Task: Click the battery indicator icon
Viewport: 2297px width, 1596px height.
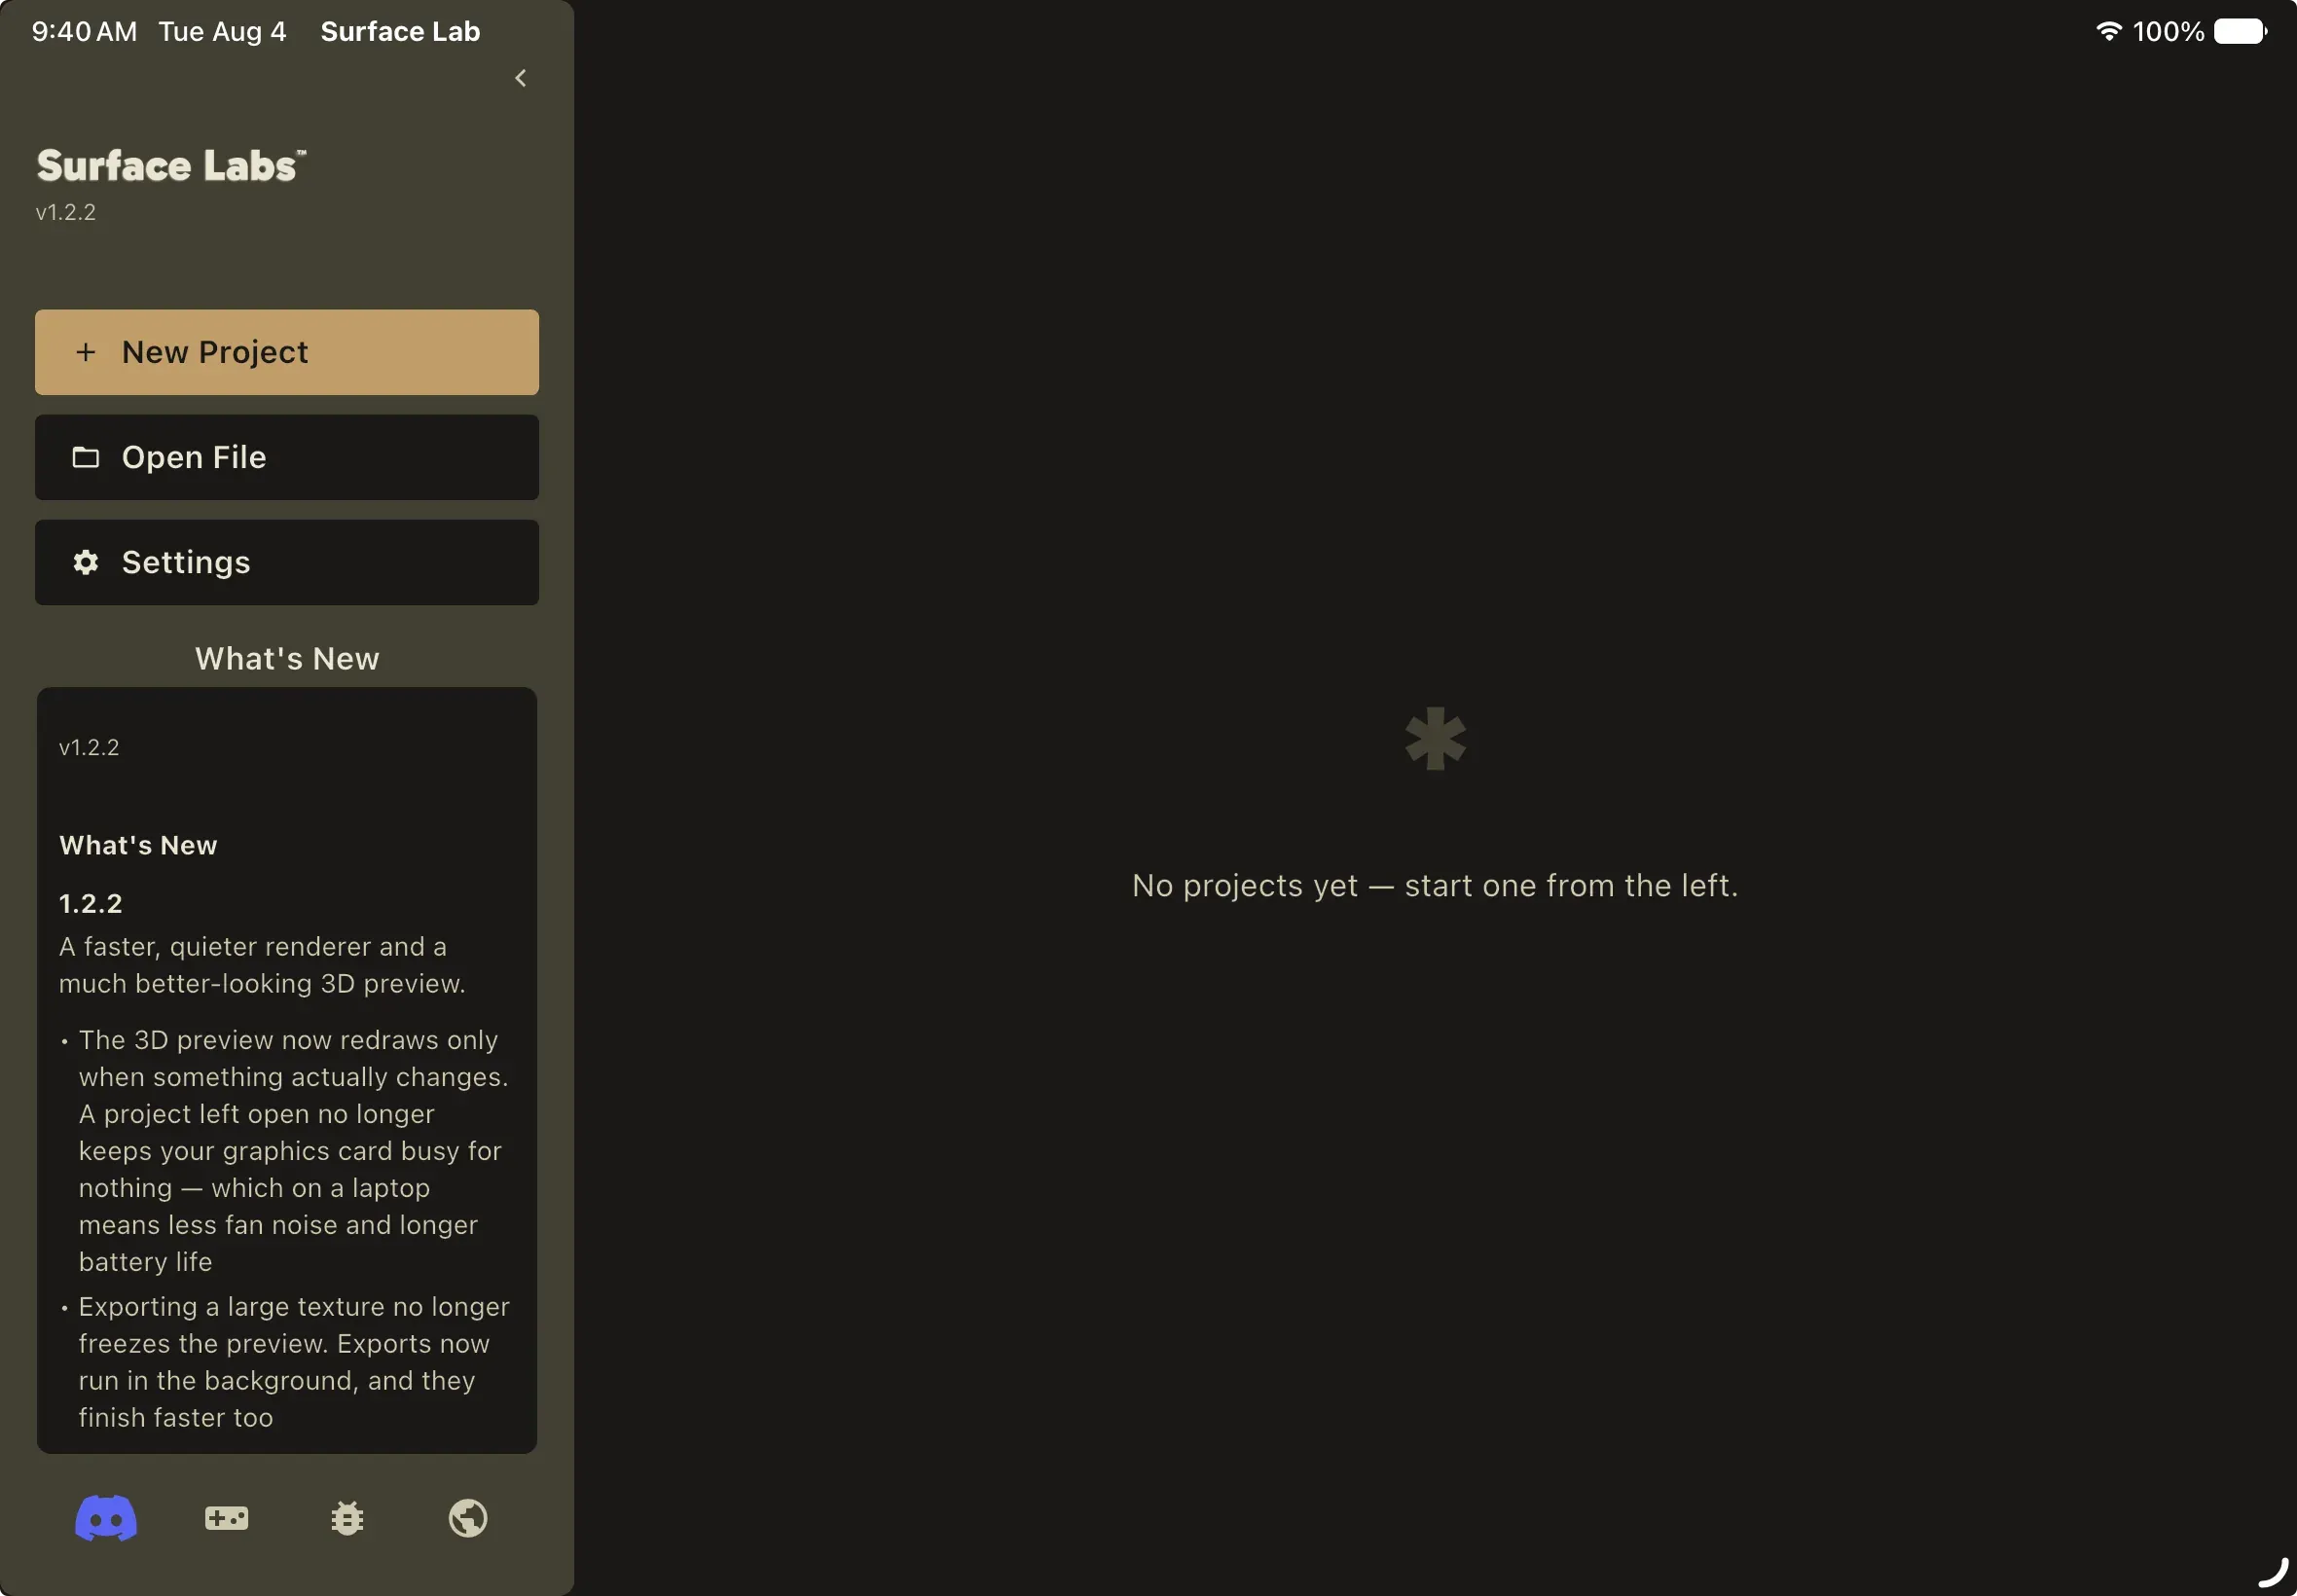Action: (2240, 31)
